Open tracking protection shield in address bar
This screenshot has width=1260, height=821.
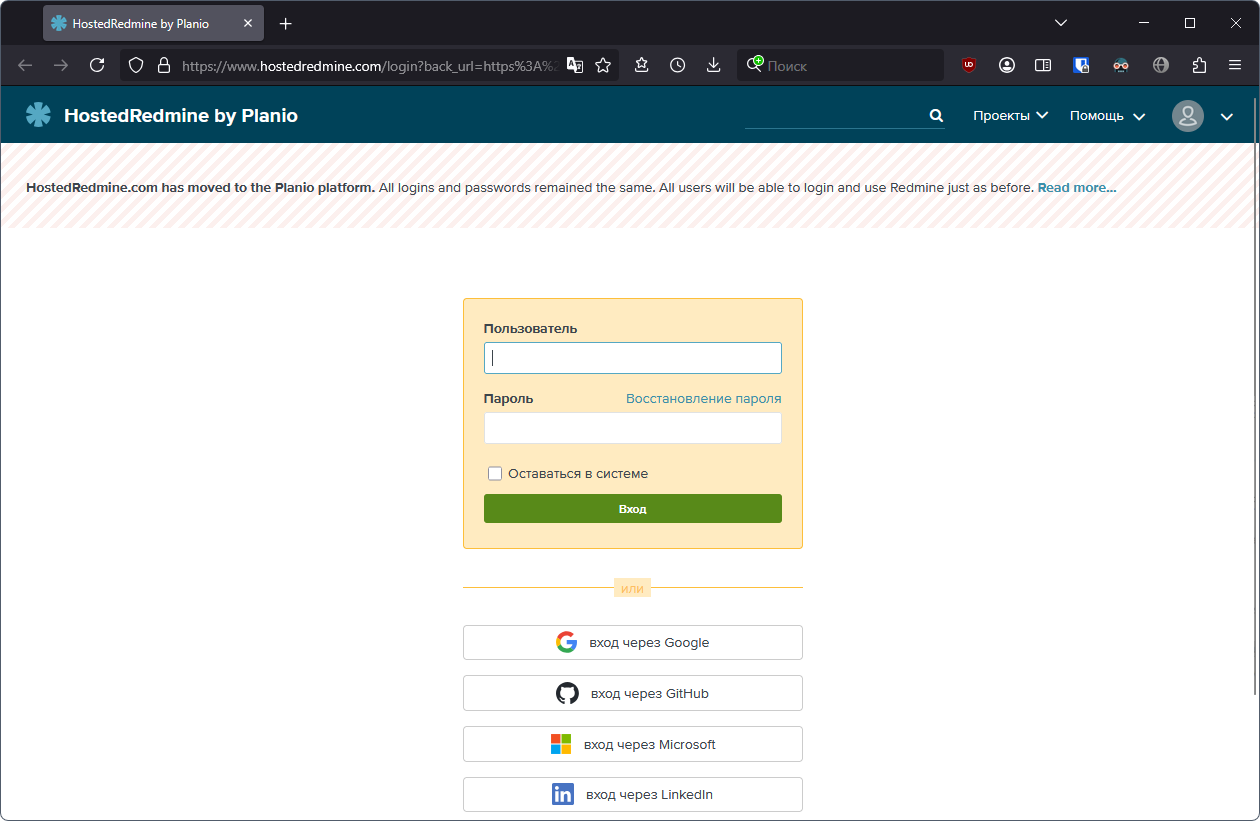[136, 65]
